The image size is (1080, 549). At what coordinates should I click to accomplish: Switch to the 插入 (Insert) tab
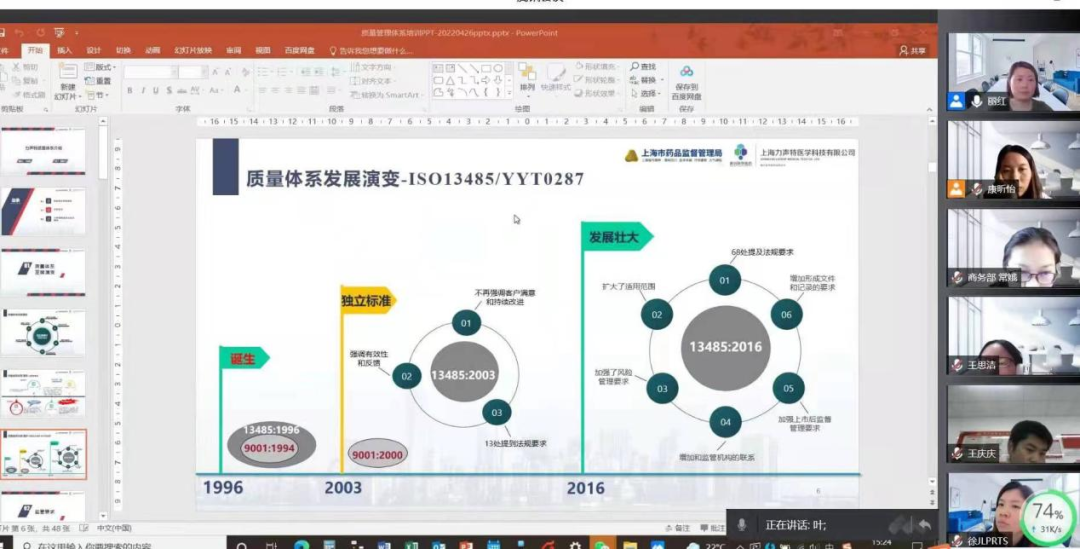click(x=64, y=50)
